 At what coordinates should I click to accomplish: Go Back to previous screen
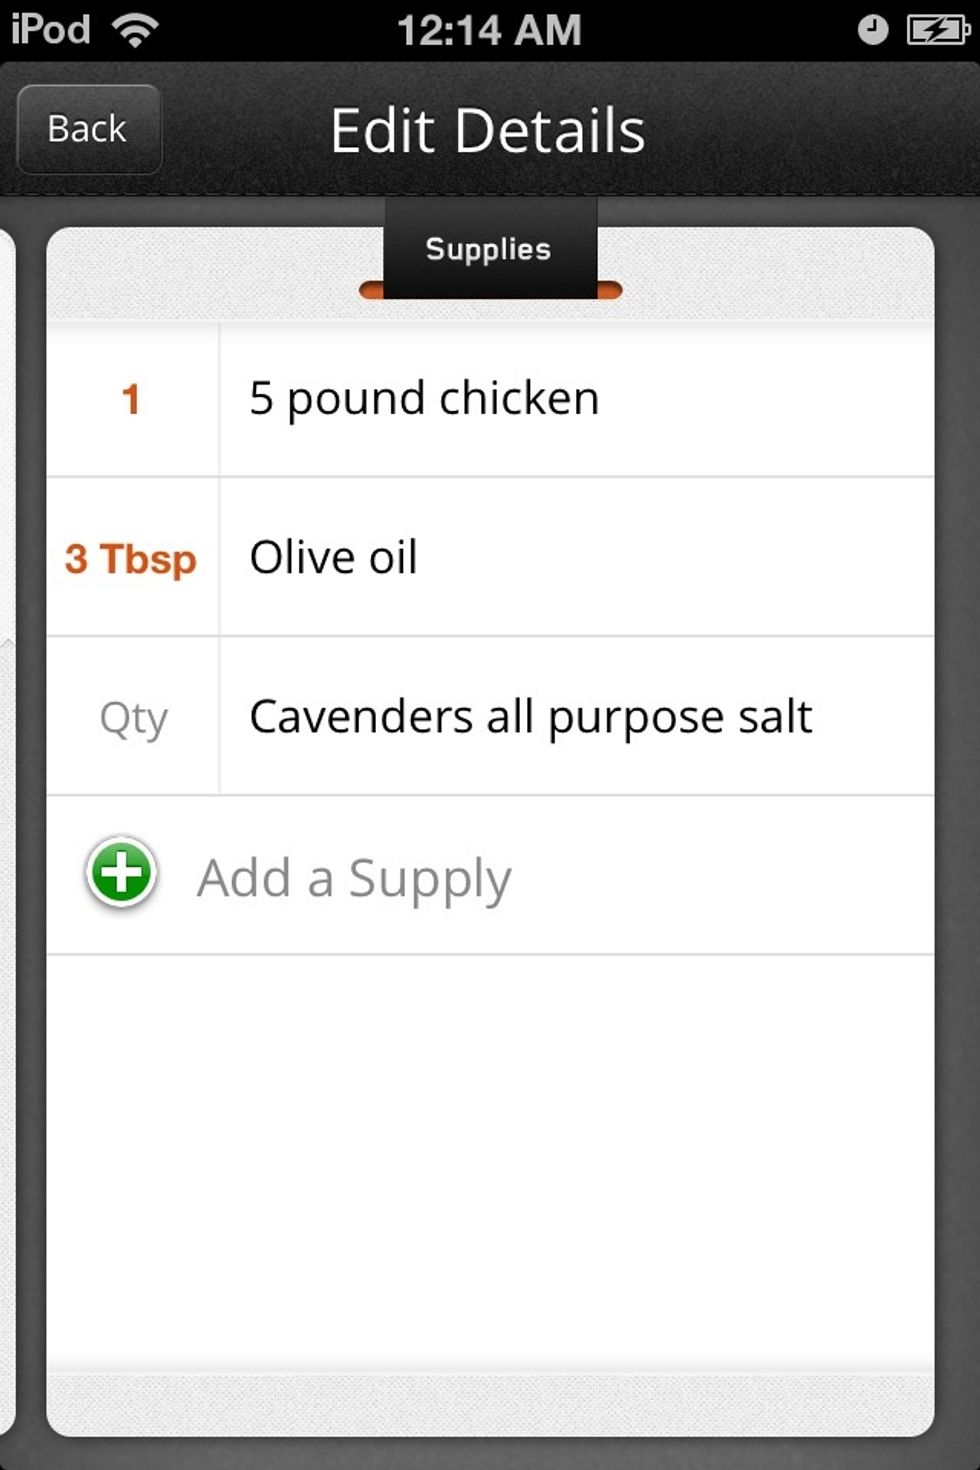point(89,129)
